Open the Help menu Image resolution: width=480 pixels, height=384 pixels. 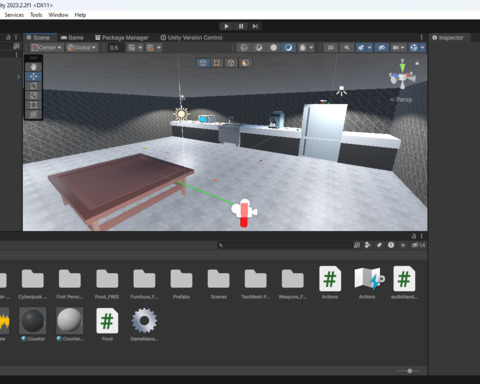80,15
